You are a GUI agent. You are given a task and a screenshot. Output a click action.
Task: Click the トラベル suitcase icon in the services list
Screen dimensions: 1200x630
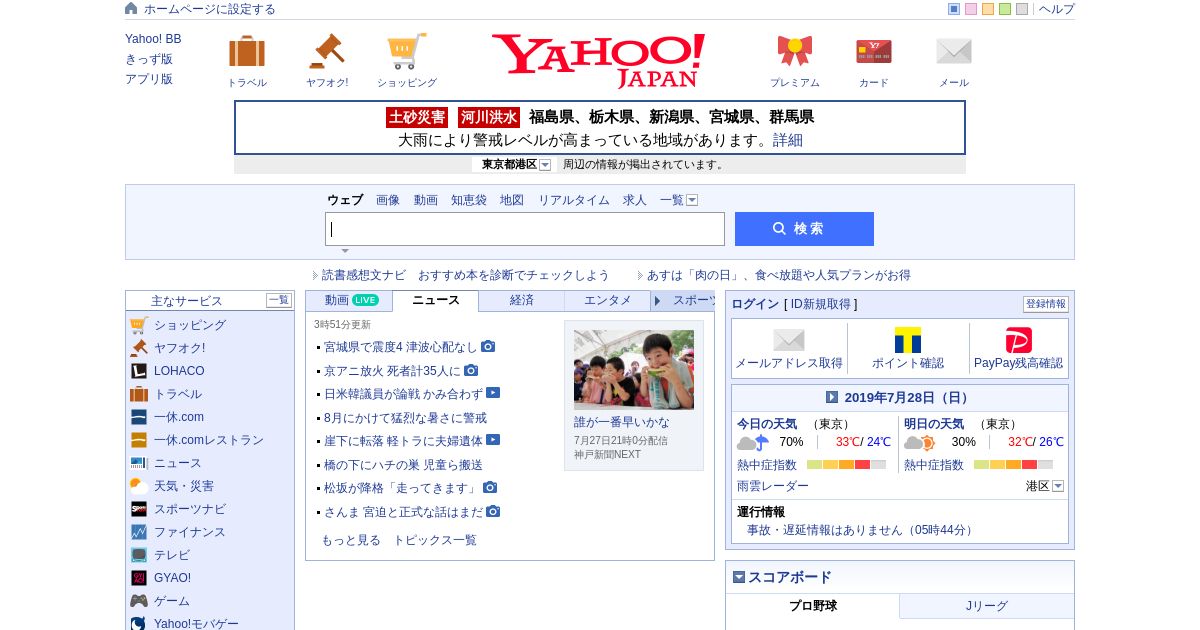point(139,394)
